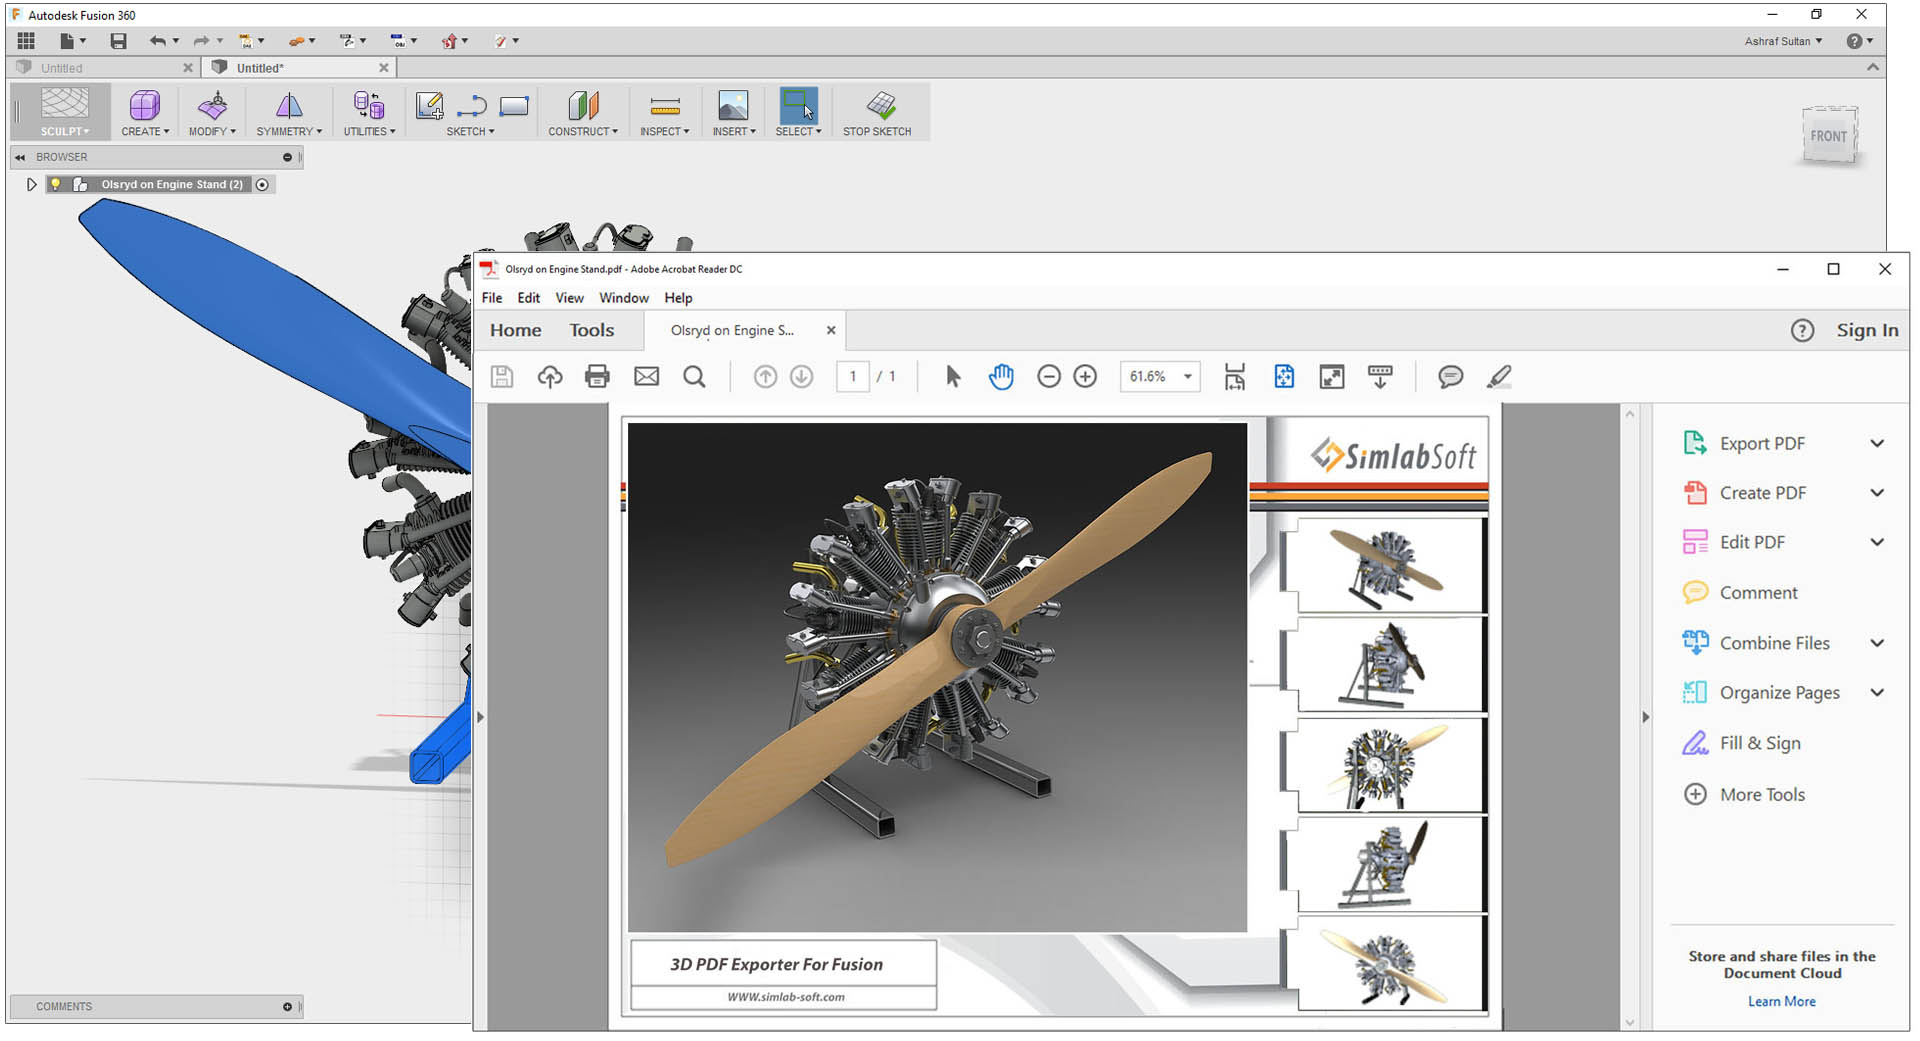Expand the Create PDF chevron
The height and width of the screenshot is (1041, 1920).
[1877, 492]
